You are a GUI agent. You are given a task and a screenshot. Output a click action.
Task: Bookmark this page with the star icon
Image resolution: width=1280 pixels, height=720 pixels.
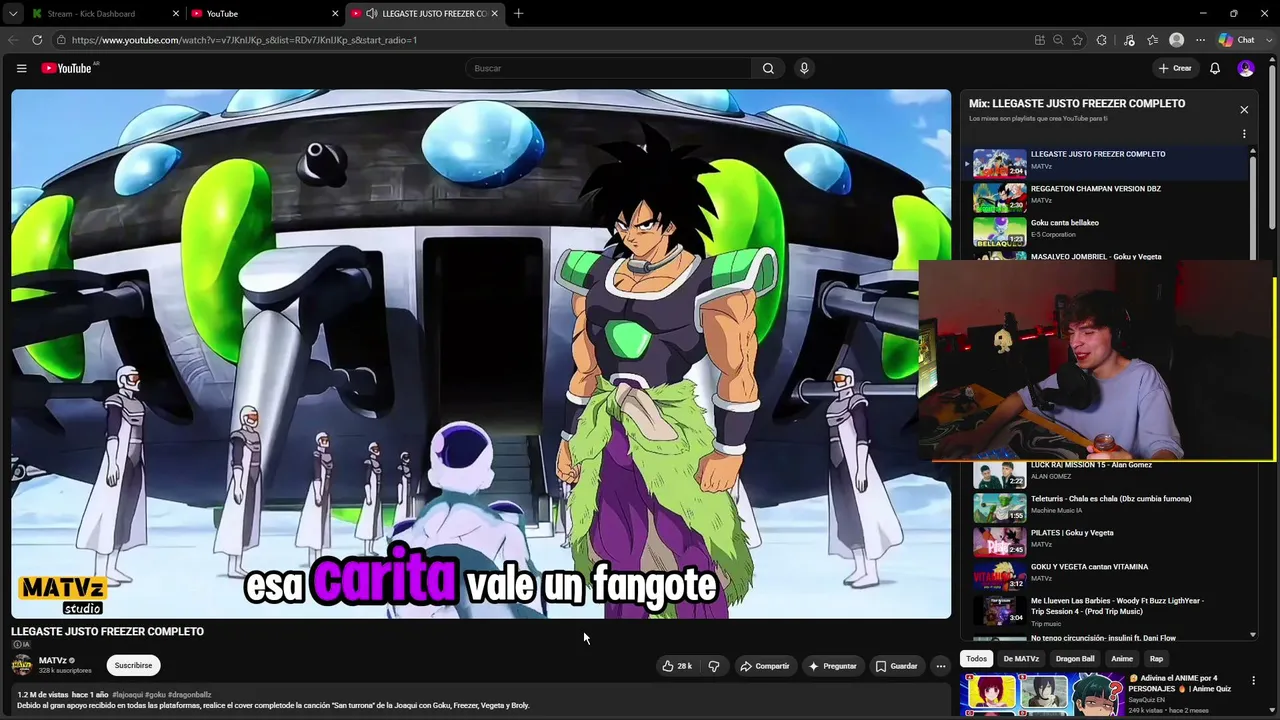click(1077, 40)
